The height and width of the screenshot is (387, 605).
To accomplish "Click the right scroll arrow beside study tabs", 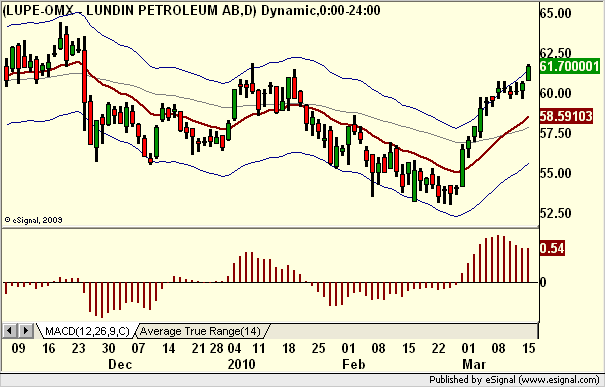I will 25,331.
